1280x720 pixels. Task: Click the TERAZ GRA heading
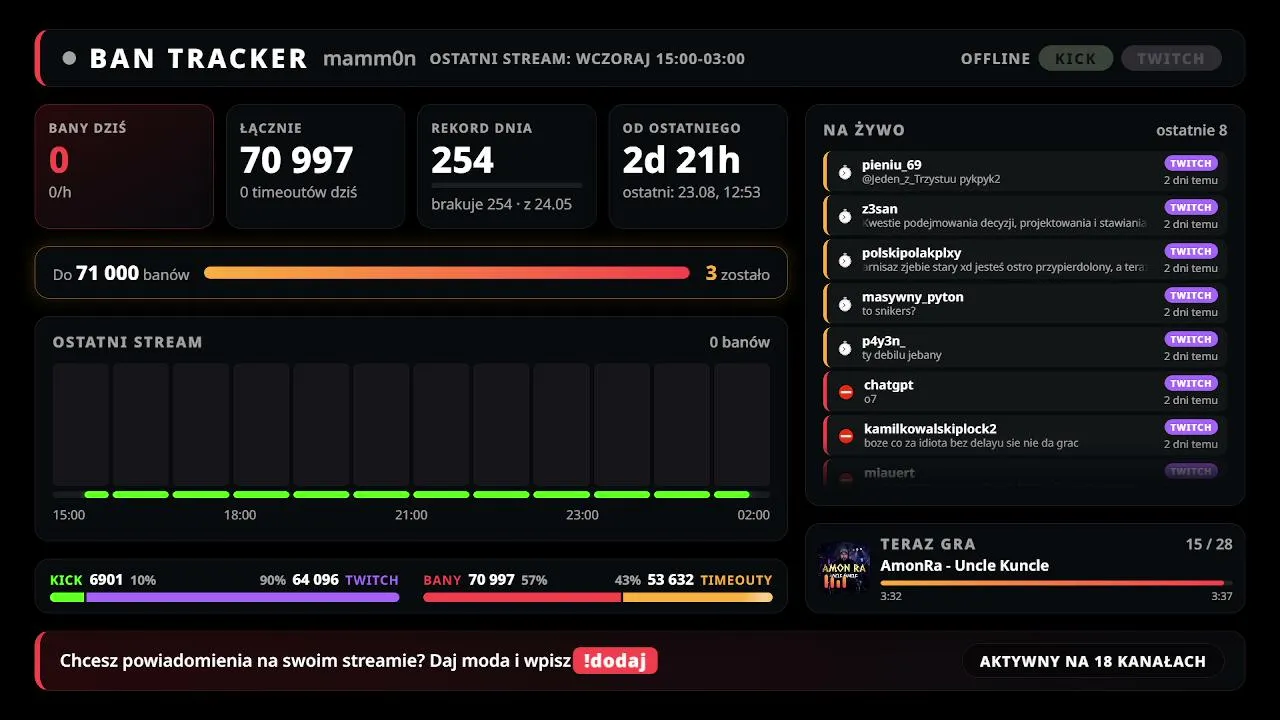pyautogui.click(x=928, y=544)
